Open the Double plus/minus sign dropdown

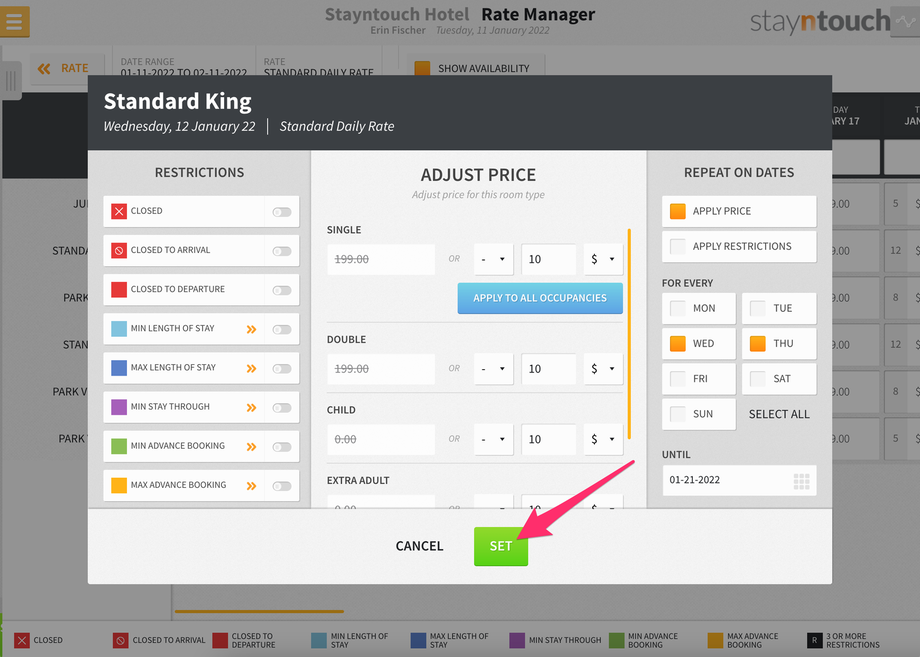point(493,369)
